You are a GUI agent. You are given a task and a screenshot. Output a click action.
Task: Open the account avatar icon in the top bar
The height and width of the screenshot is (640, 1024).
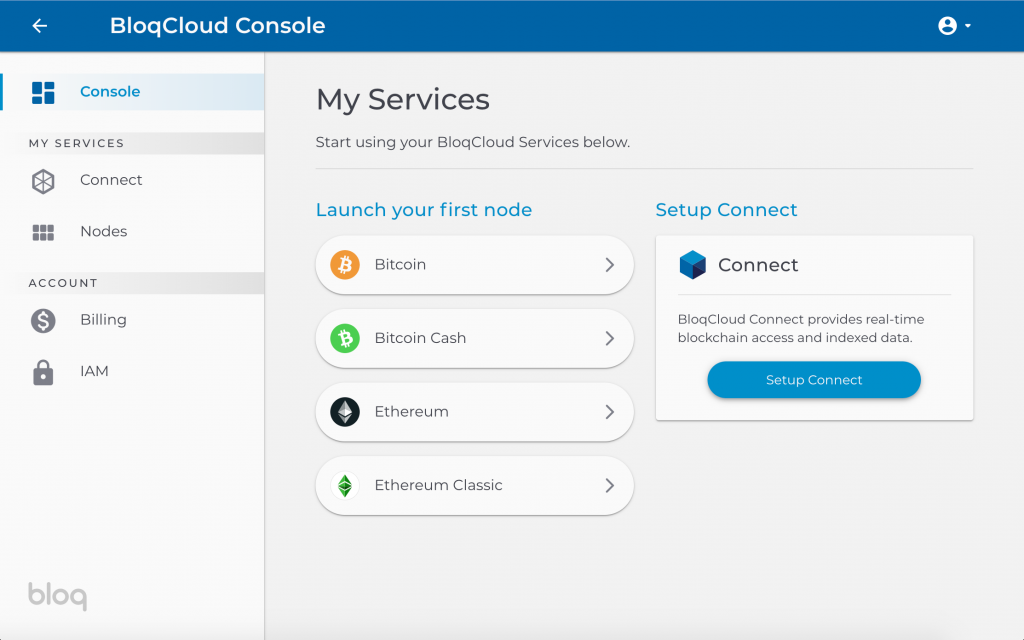point(946,25)
